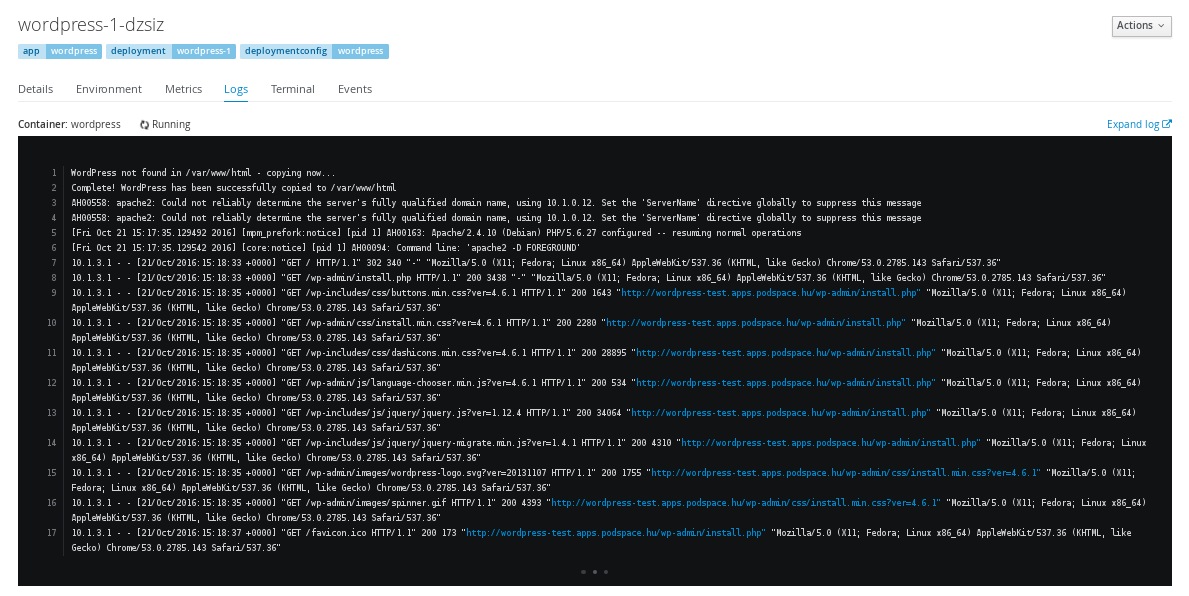Click line number 3 in log gutter
The image size is (1189, 596).
click(x=54, y=203)
